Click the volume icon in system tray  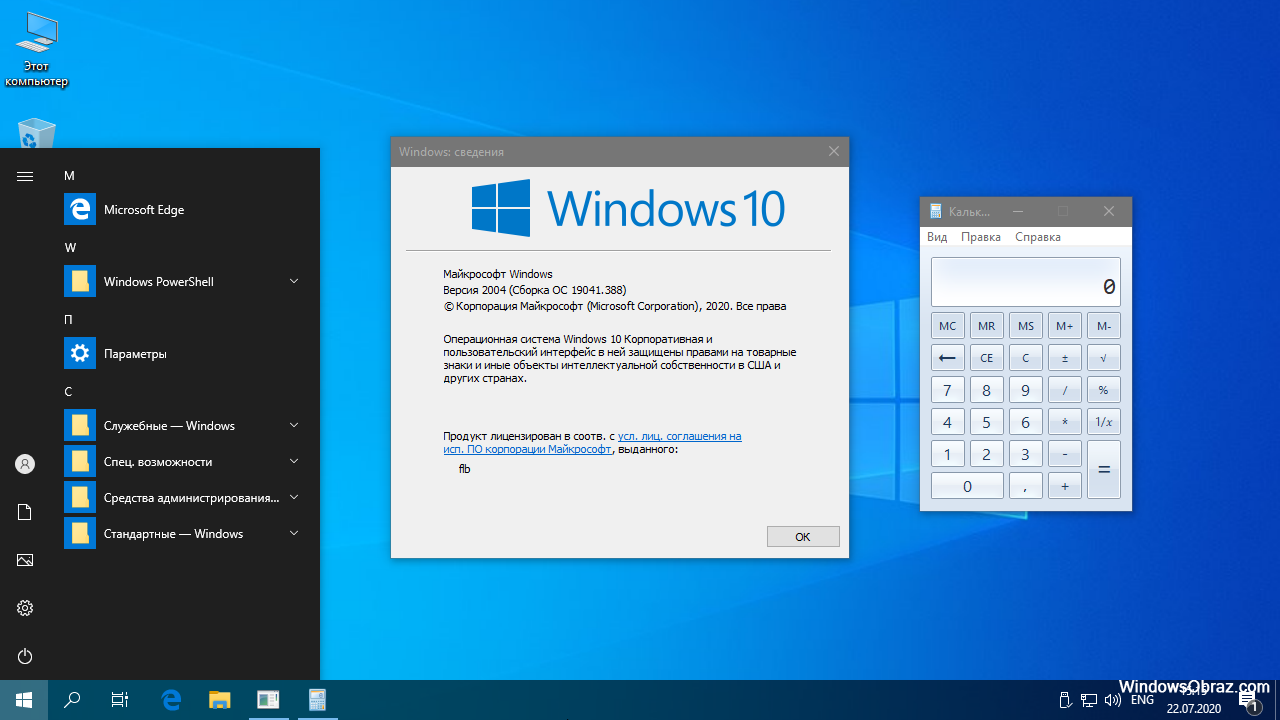tap(1112, 700)
